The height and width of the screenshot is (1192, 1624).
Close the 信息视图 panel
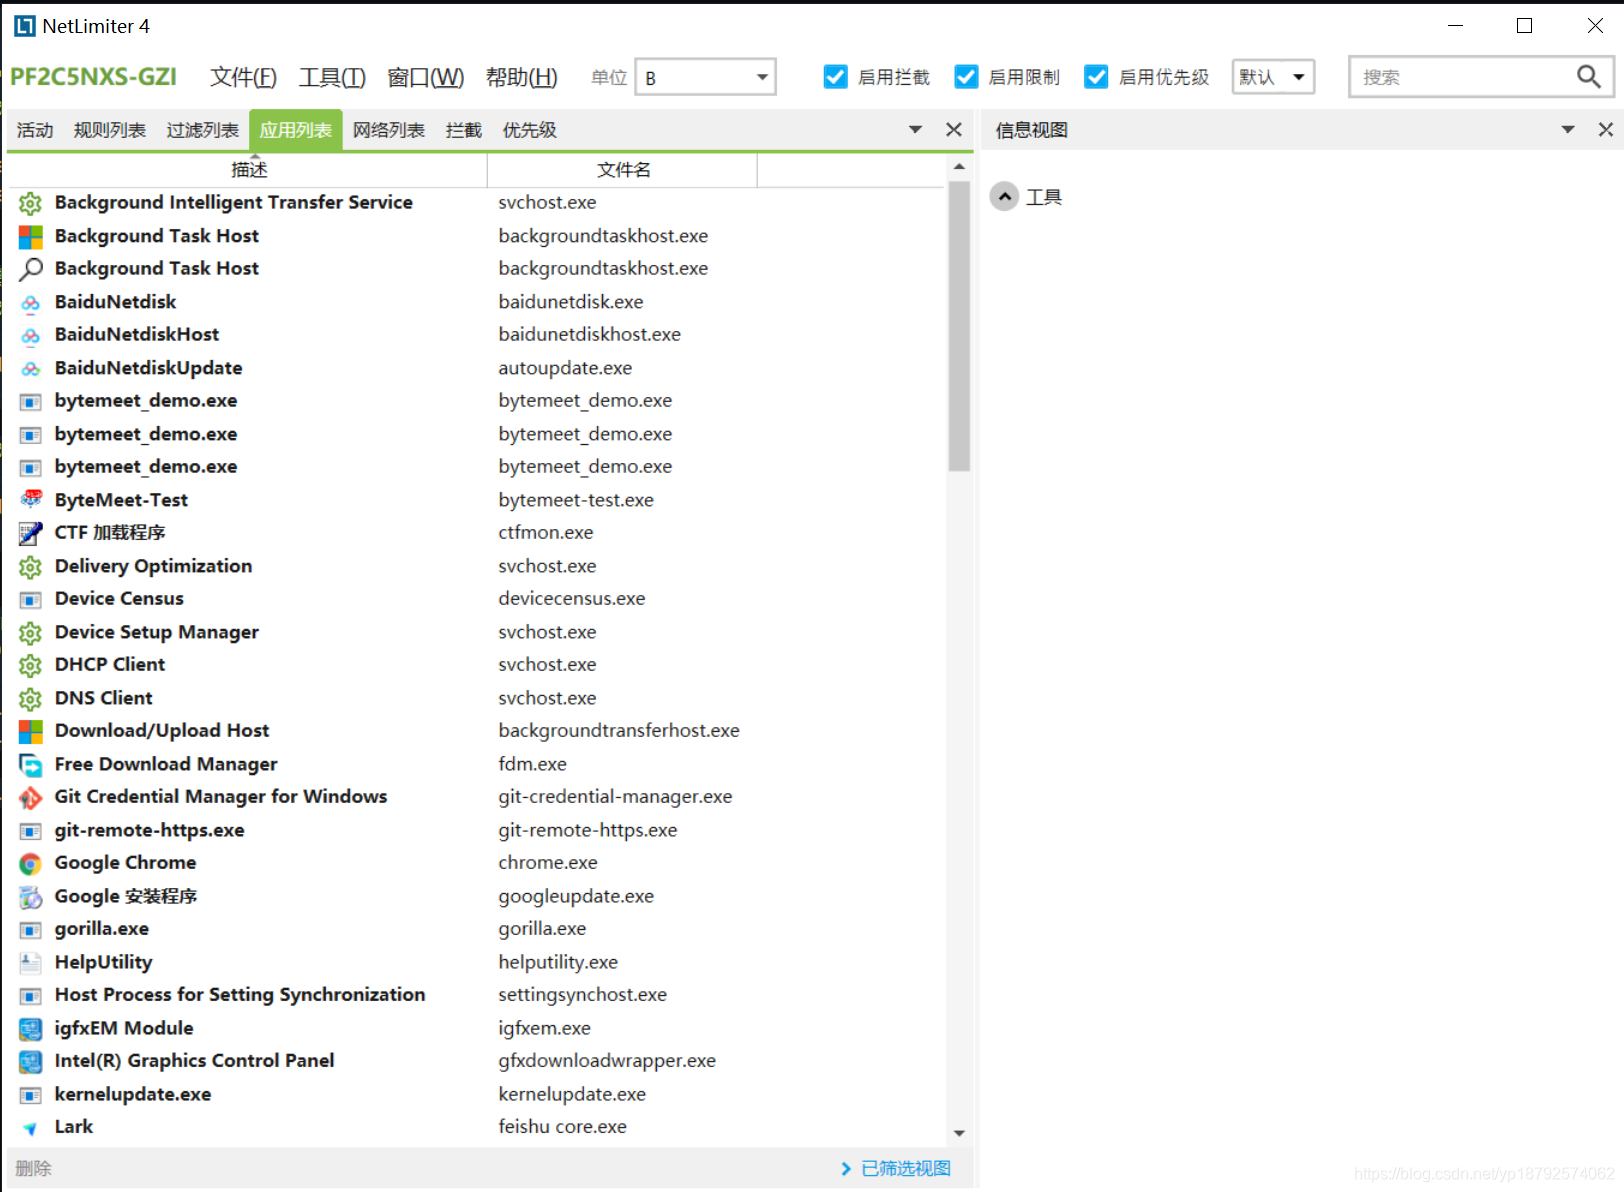(x=1605, y=130)
